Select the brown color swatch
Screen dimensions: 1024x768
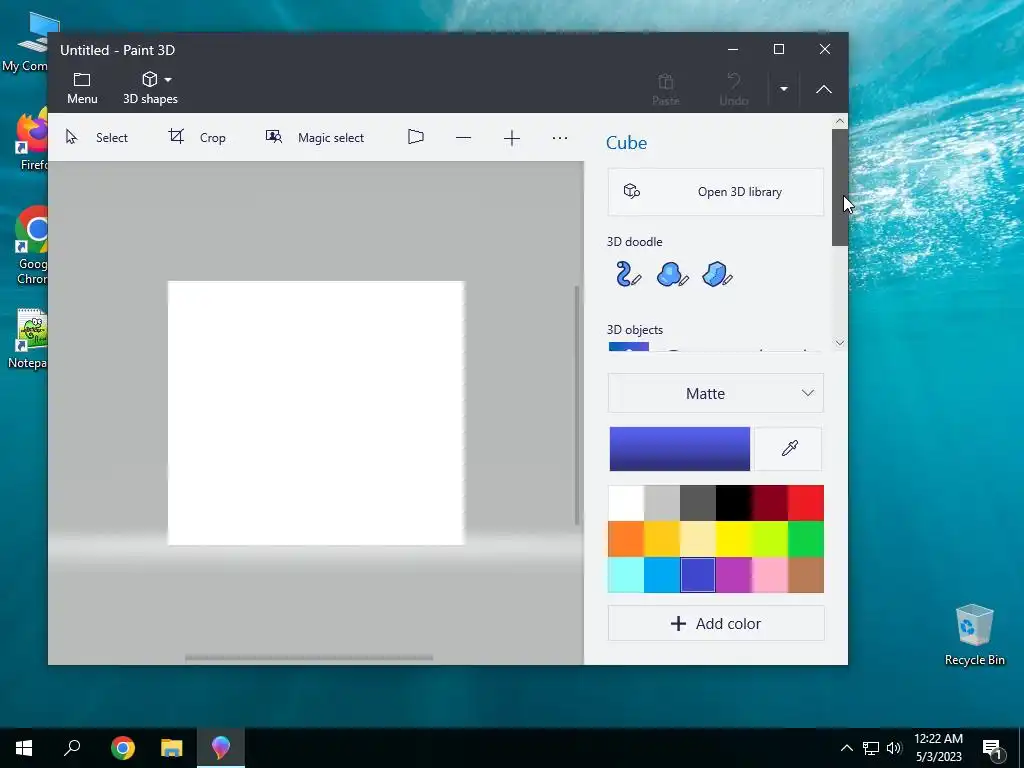coord(806,575)
